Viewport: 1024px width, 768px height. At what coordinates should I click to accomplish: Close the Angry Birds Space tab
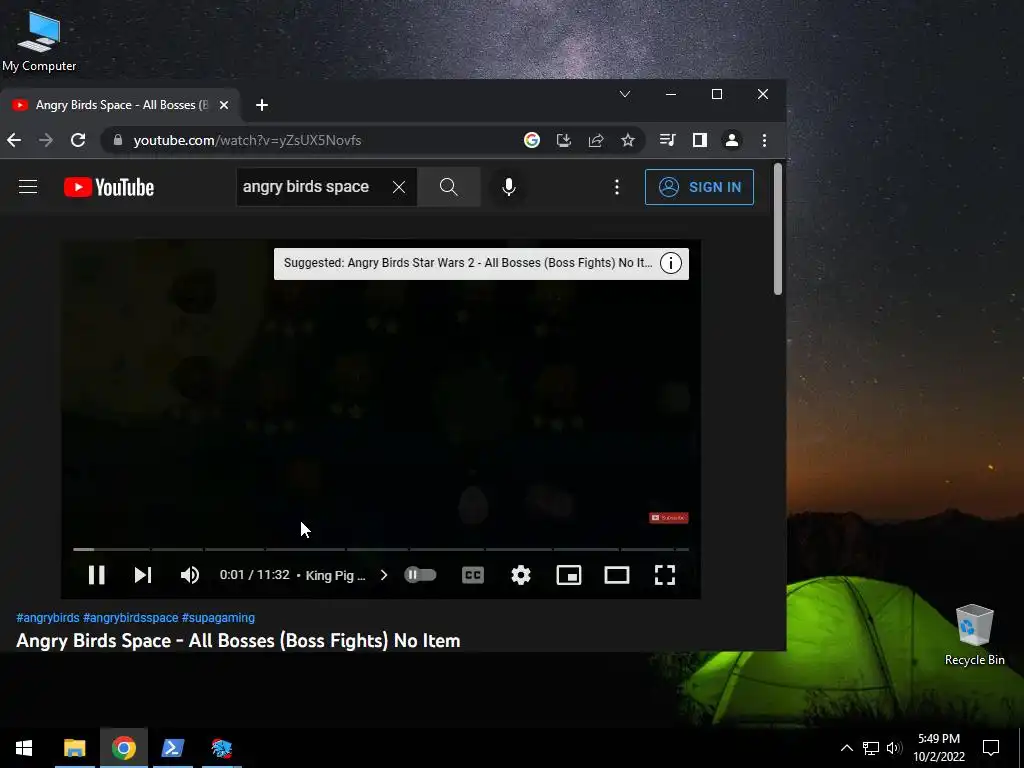(224, 105)
